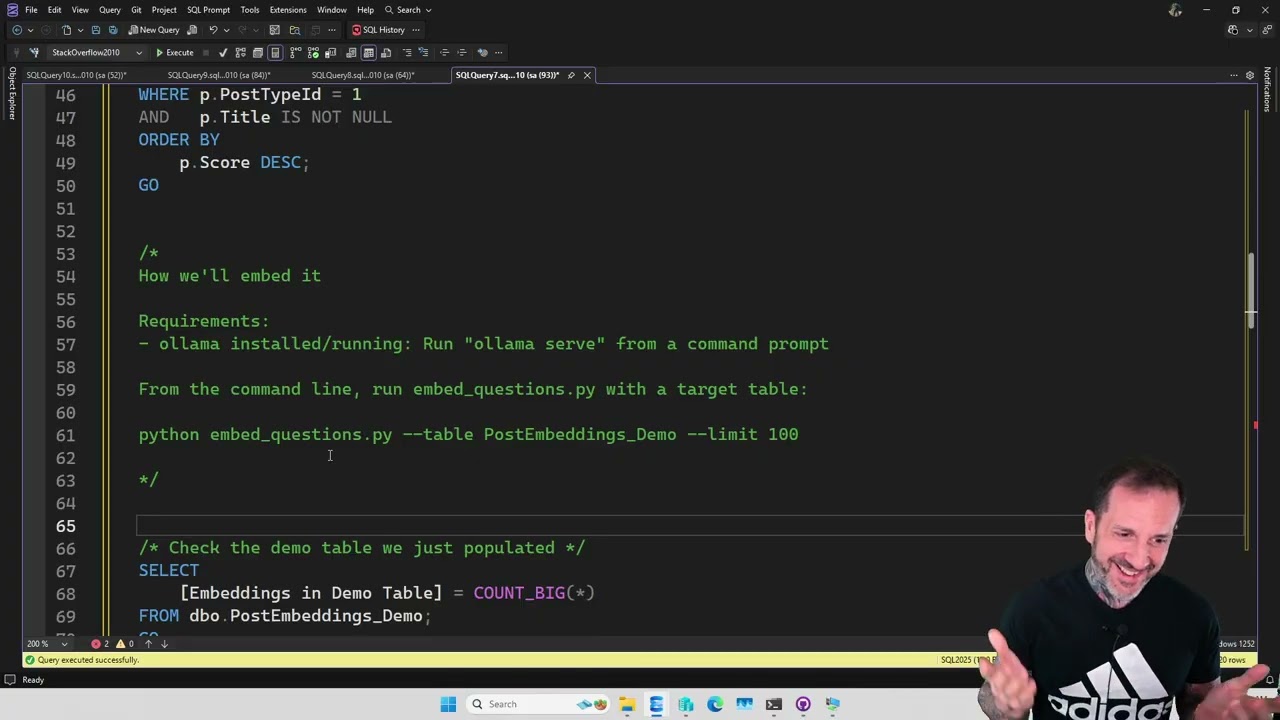Click the Display Estimated Execution Plan icon
Image resolution: width=1280 pixels, height=720 pixels.
pos(240,52)
